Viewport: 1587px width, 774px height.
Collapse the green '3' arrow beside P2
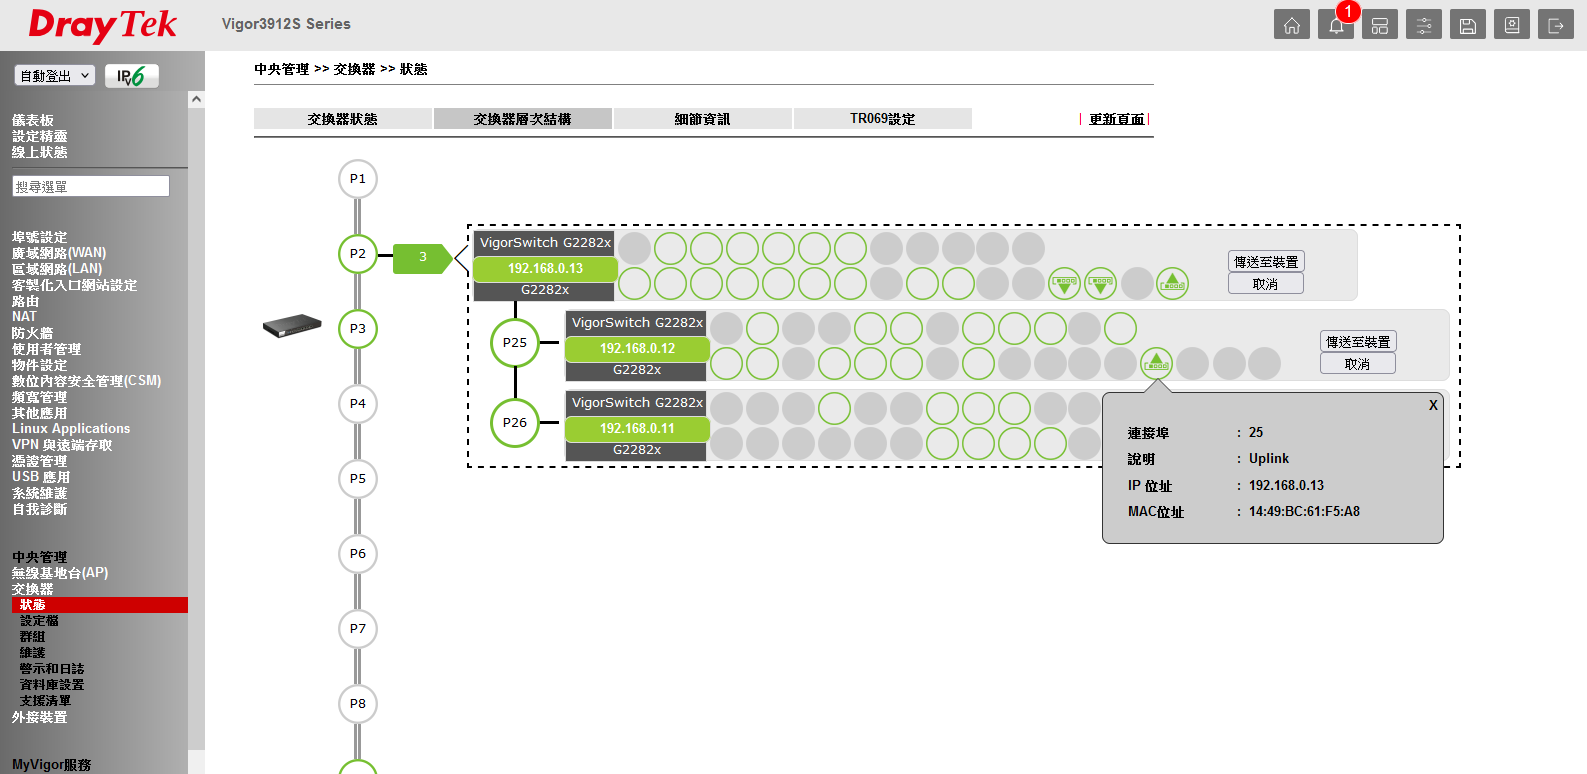click(x=423, y=258)
